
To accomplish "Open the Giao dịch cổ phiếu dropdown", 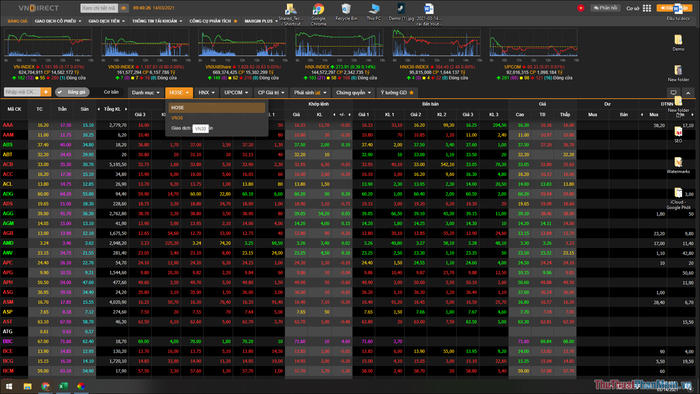I will pos(58,21).
